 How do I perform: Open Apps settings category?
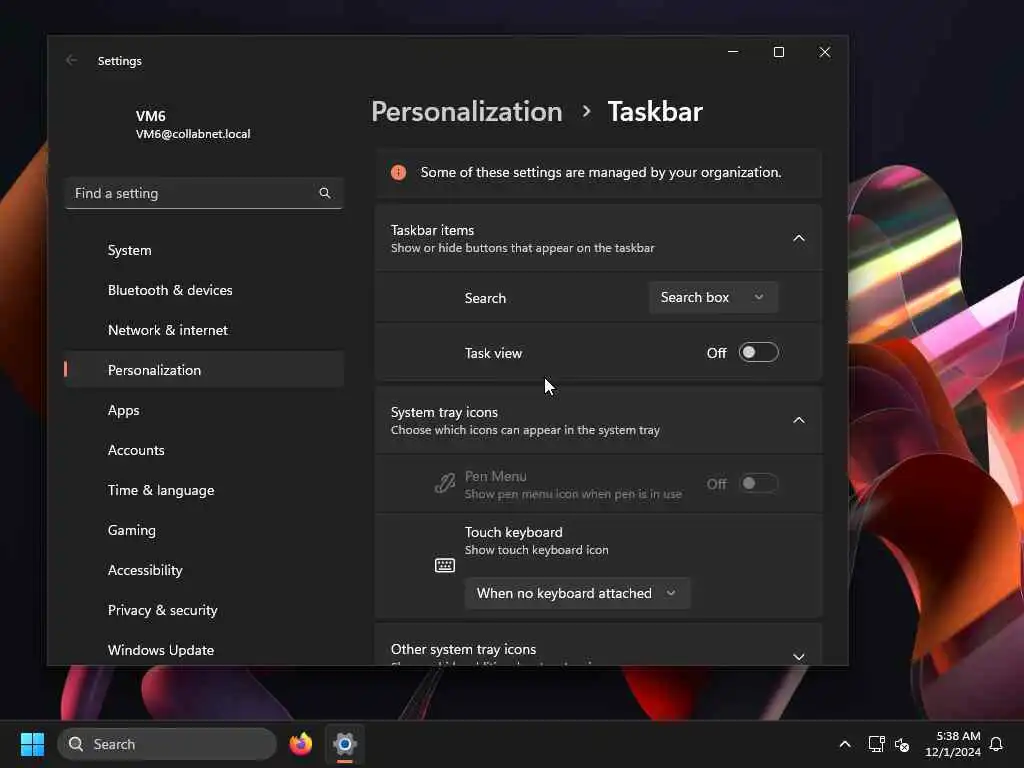(x=204, y=410)
